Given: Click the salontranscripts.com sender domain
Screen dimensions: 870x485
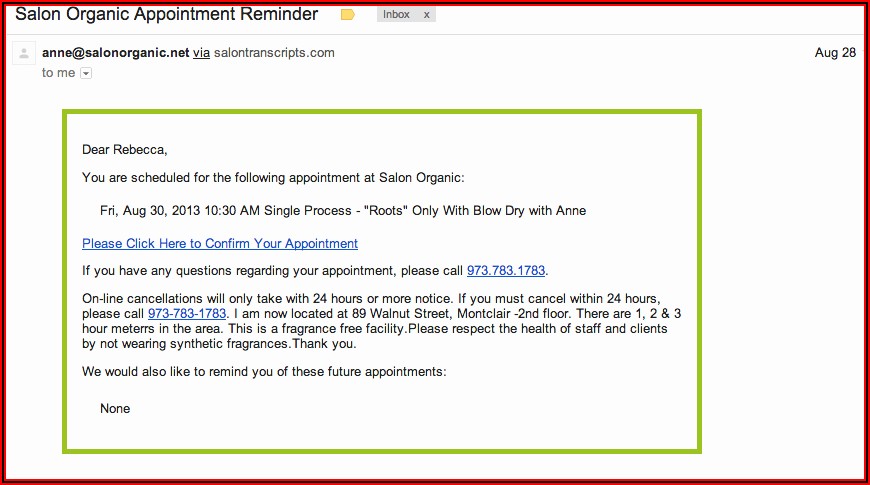Looking at the screenshot, I should (x=274, y=53).
